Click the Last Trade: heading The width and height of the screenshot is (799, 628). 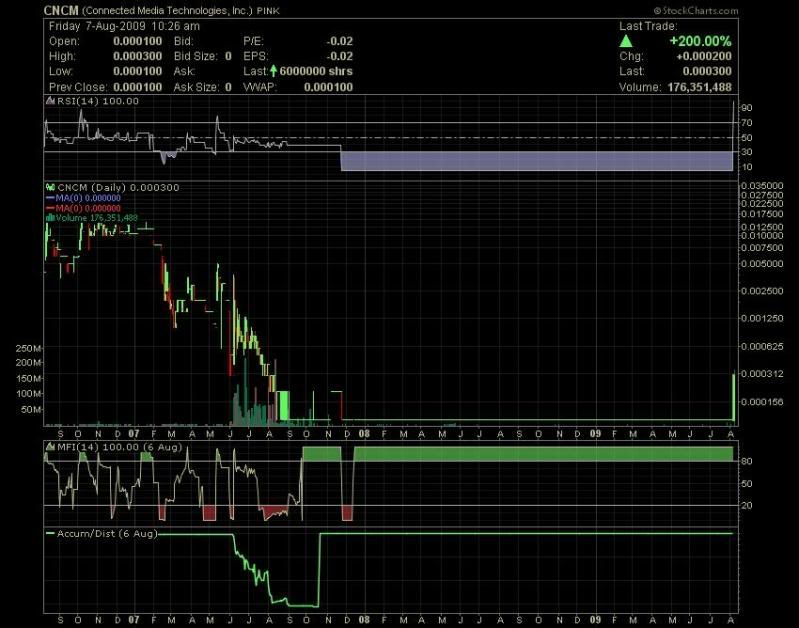pos(648,26)
